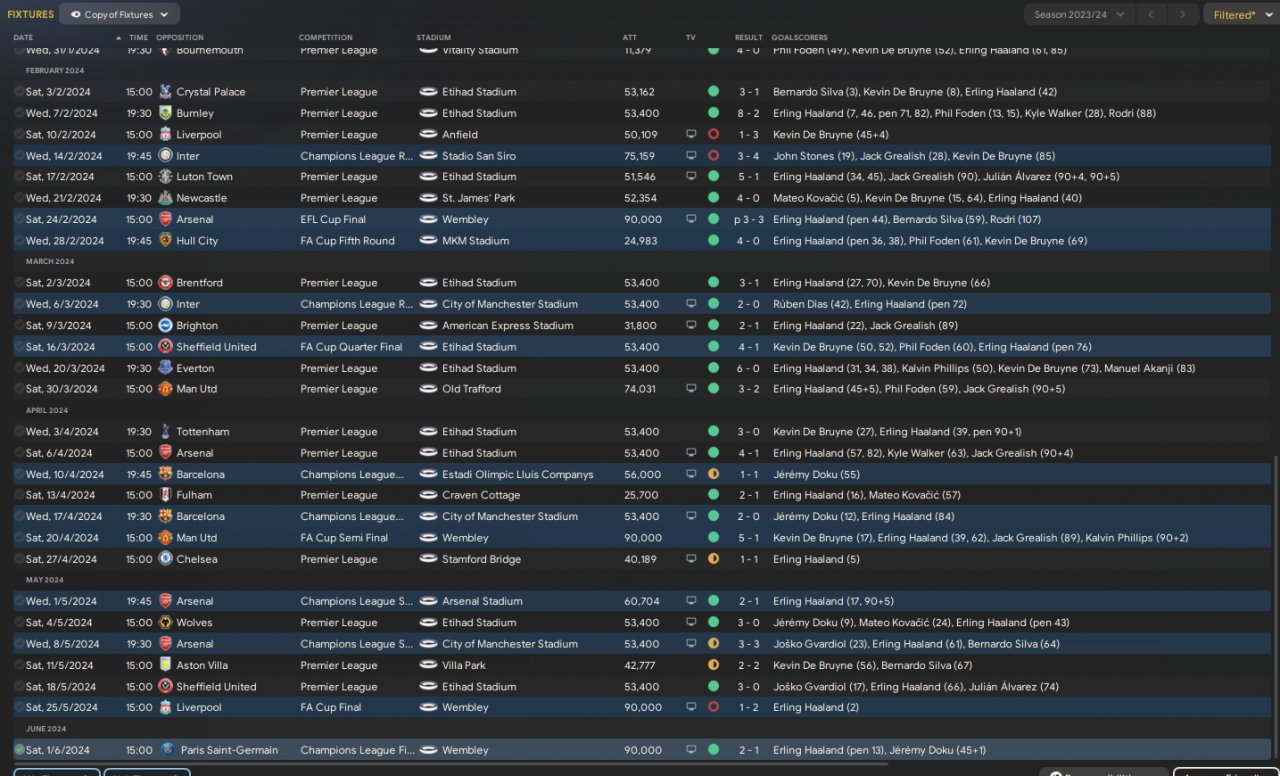Click the FEBRUARY 2024 month heading

(55, 71)
